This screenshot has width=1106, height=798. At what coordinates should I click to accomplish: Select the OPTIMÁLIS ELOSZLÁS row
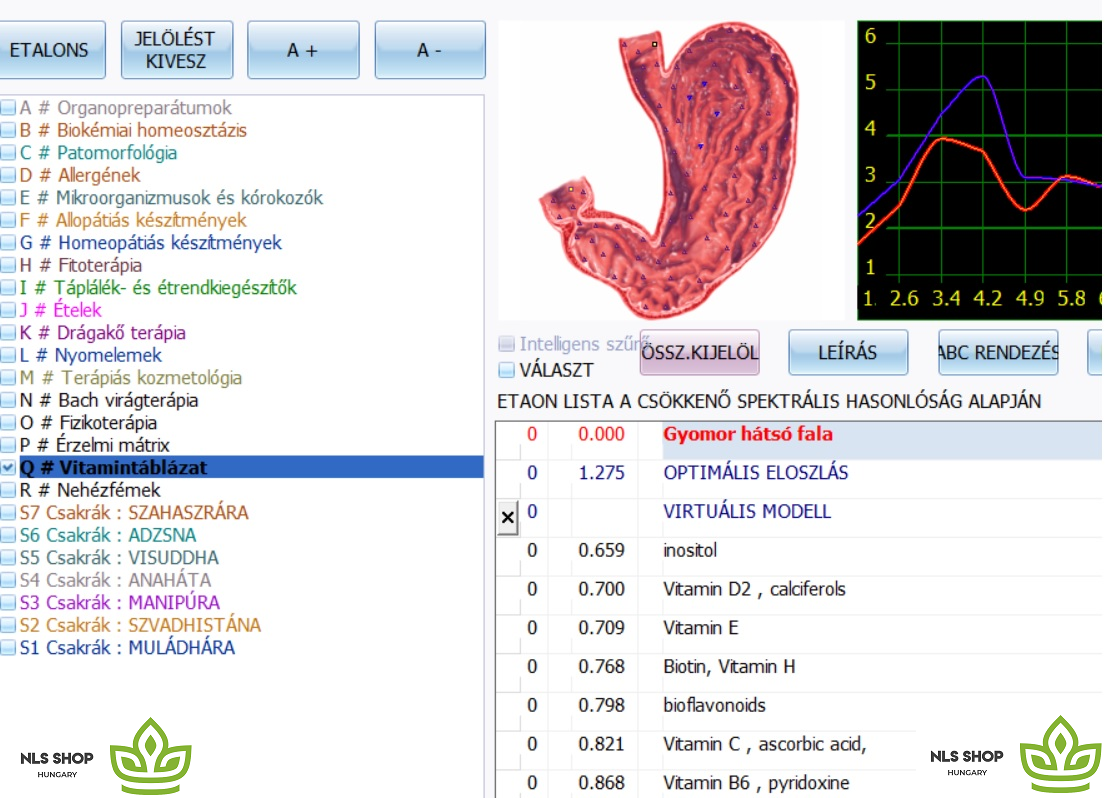pos(799,479)
